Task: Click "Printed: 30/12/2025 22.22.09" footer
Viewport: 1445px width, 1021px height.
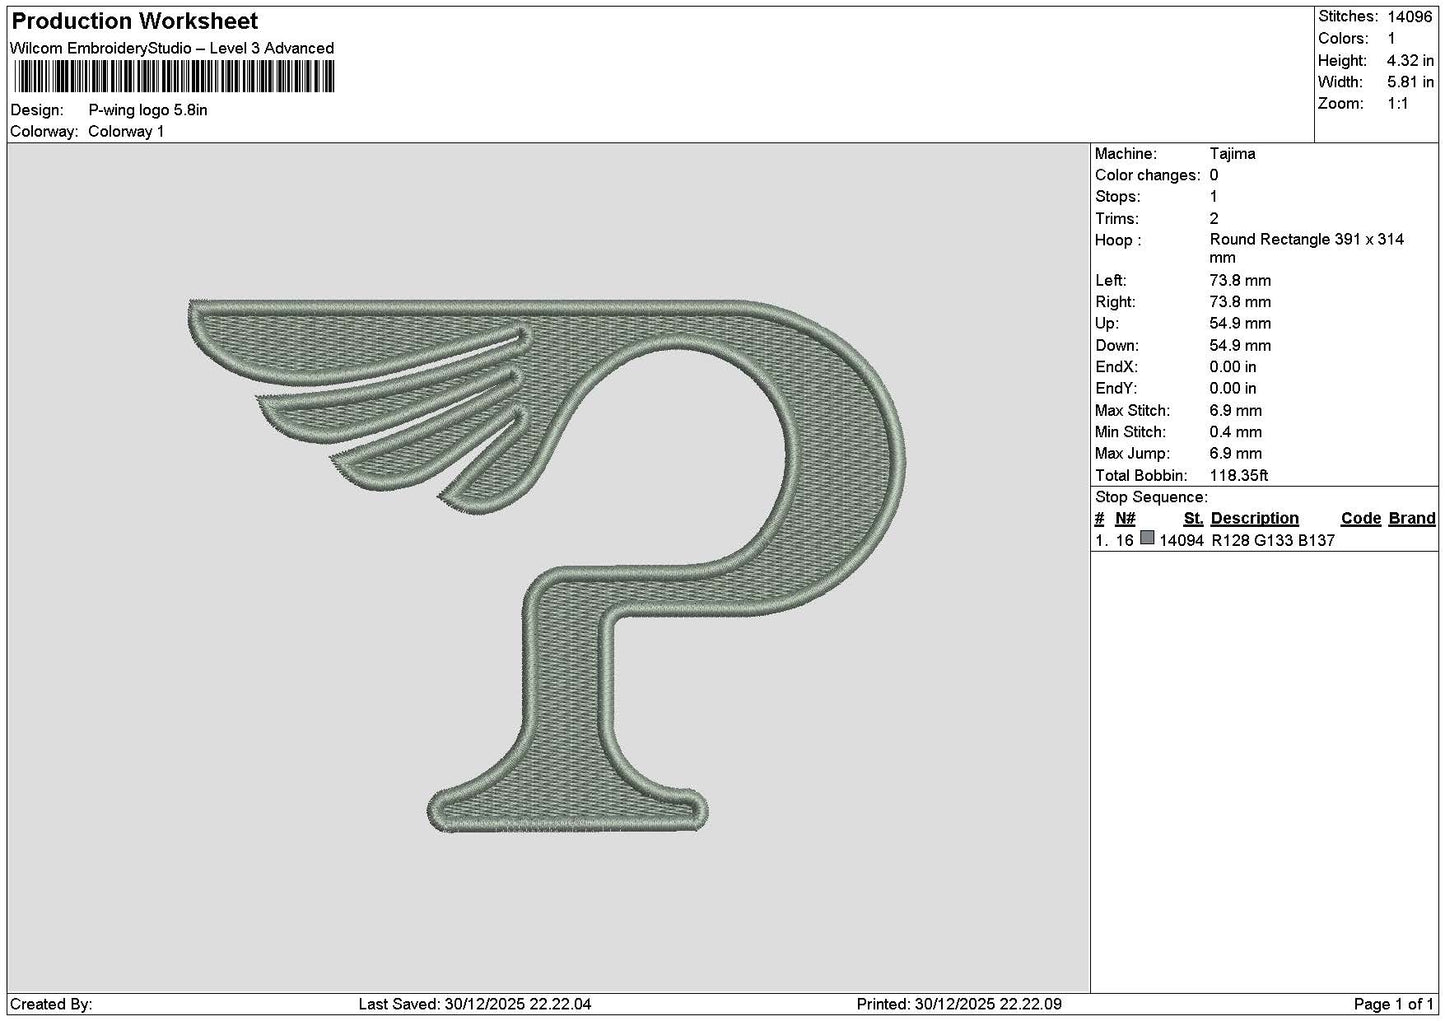Action: pyautogui.click(x=959, y=1004)
